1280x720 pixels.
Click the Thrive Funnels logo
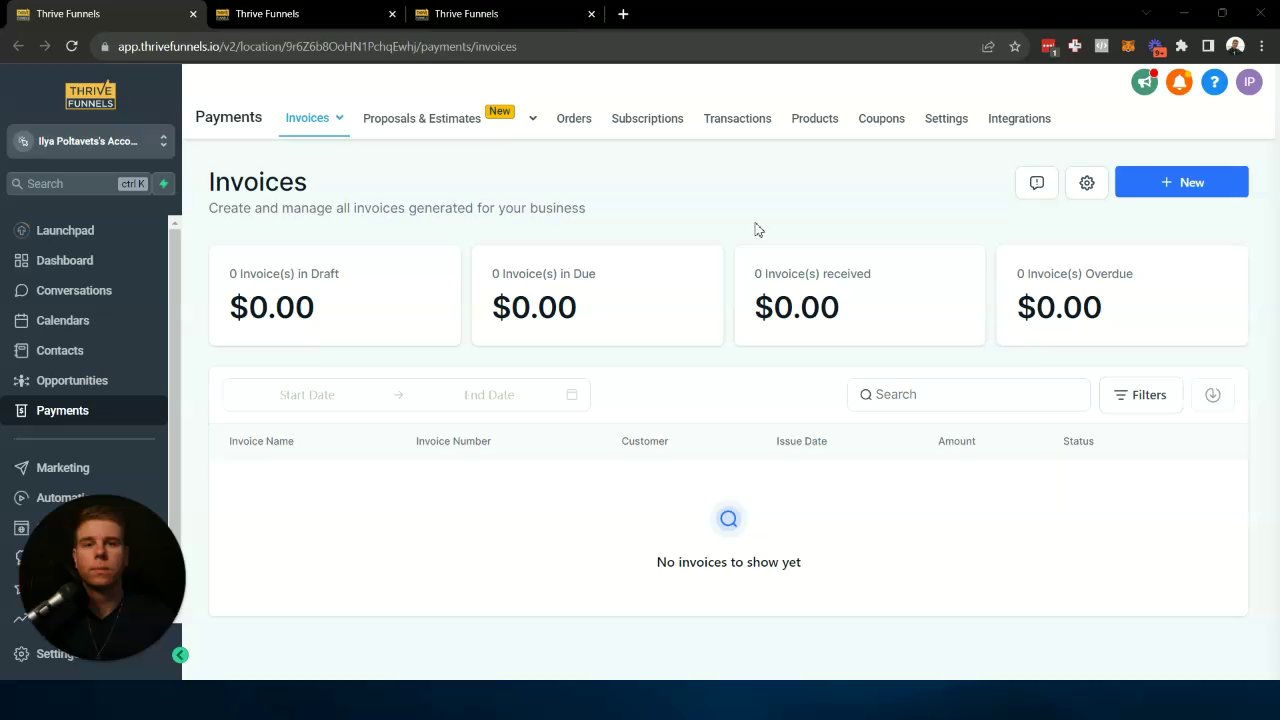tap(90, 95)
